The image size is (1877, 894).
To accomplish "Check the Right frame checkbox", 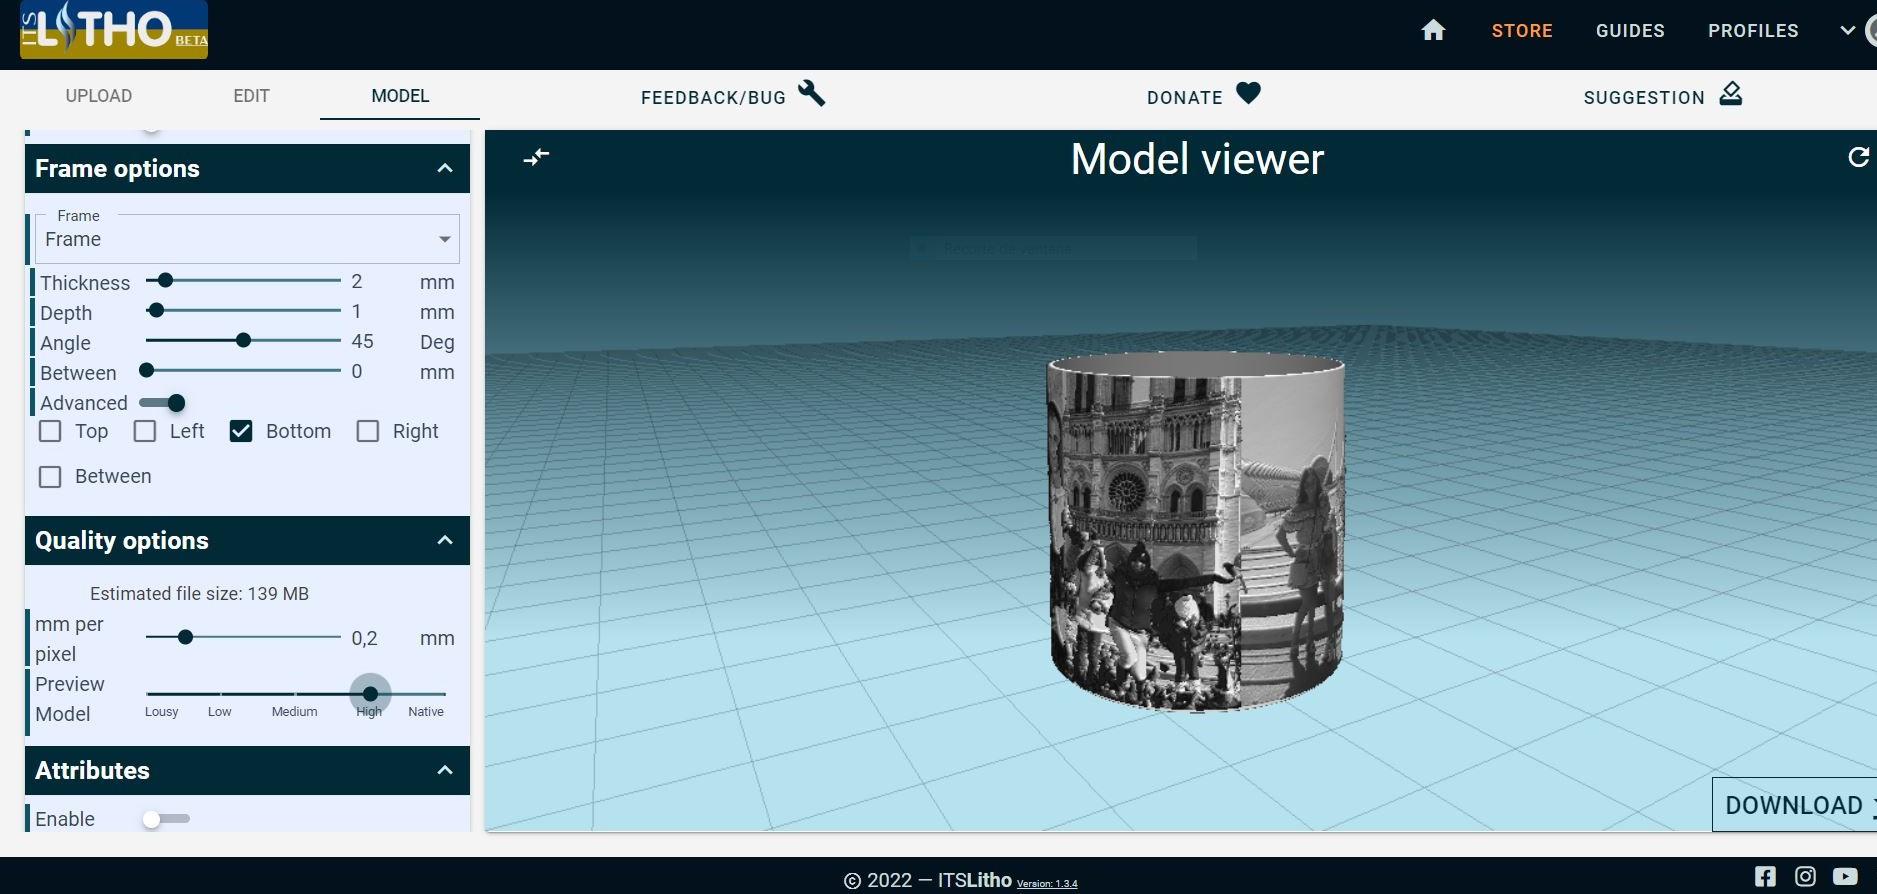I will (368, 431).
